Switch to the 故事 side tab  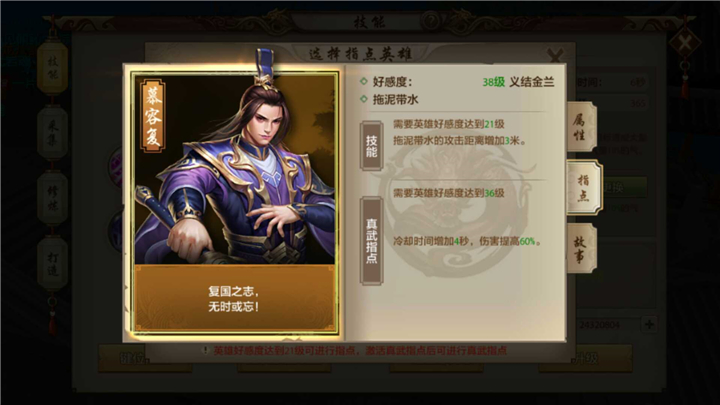point(581,249)
